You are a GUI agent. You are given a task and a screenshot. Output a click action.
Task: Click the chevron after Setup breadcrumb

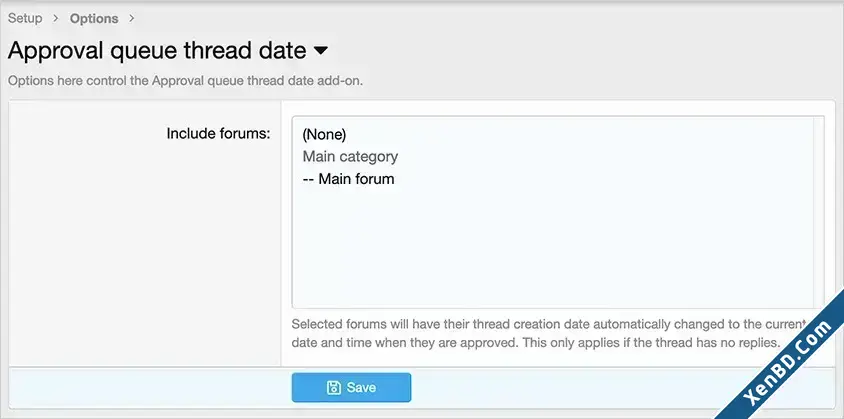click(55, 18)
